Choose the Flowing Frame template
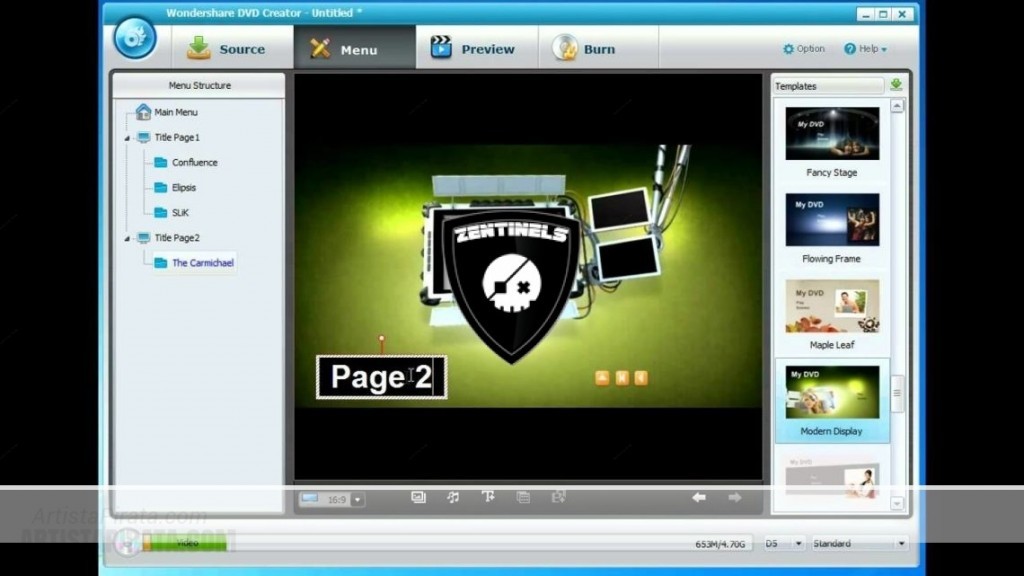Image resolution: width=1024 pixels, height=576 pixels. tap(832, 220)
